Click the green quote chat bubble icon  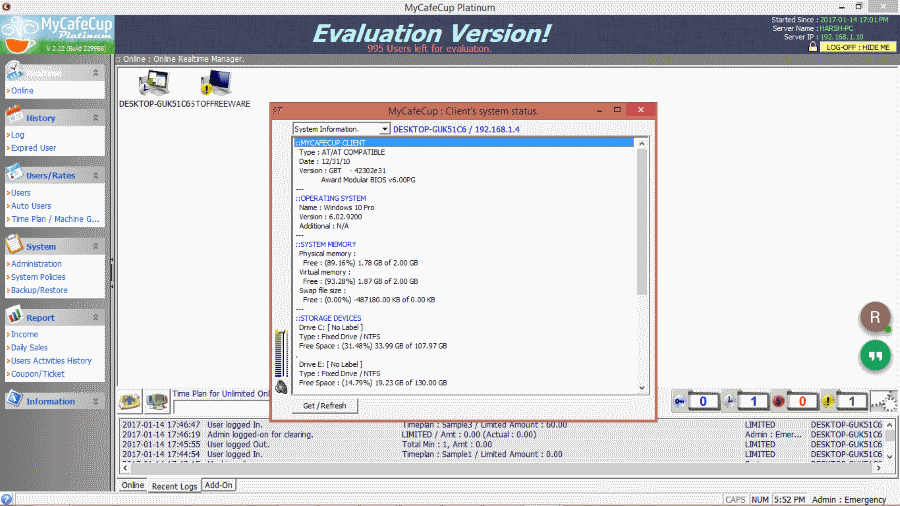tap(875, 356)
